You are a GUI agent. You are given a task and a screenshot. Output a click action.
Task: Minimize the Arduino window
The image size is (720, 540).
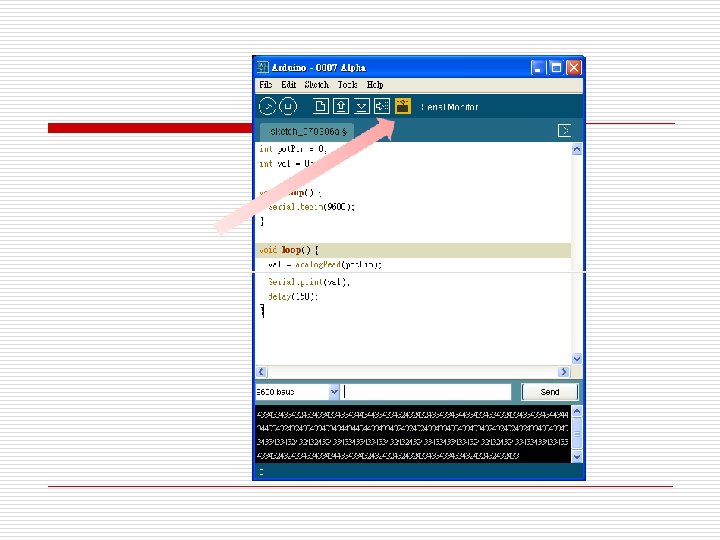pos(538,68)
